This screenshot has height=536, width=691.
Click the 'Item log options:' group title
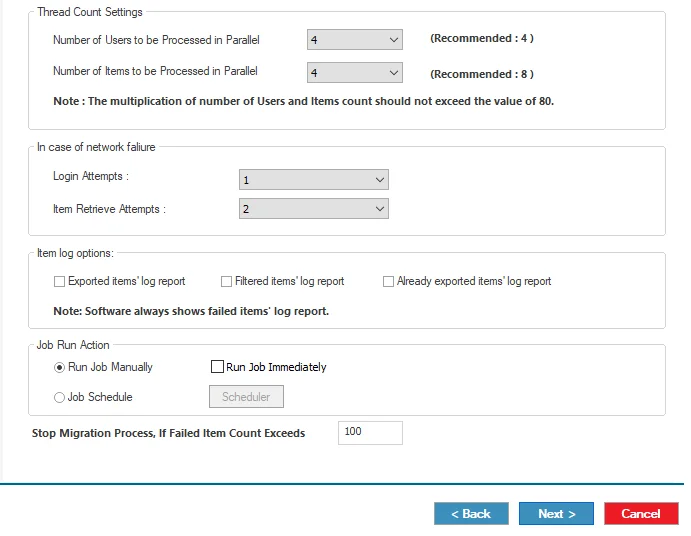click(75, 253)
